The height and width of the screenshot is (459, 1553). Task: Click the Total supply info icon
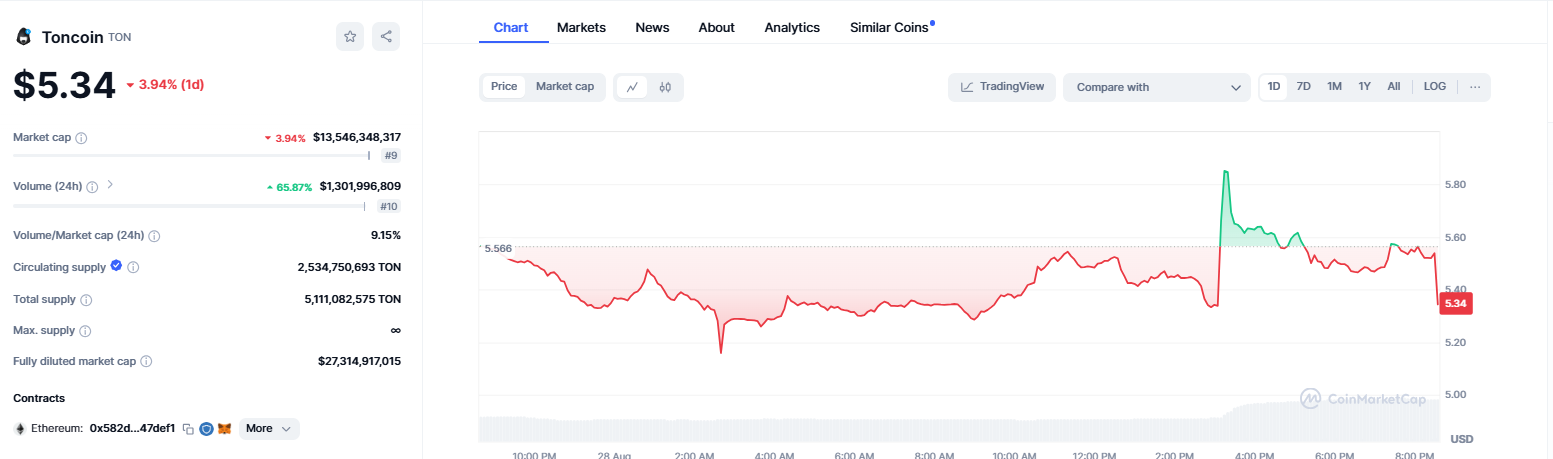click(x=86, y=299)
